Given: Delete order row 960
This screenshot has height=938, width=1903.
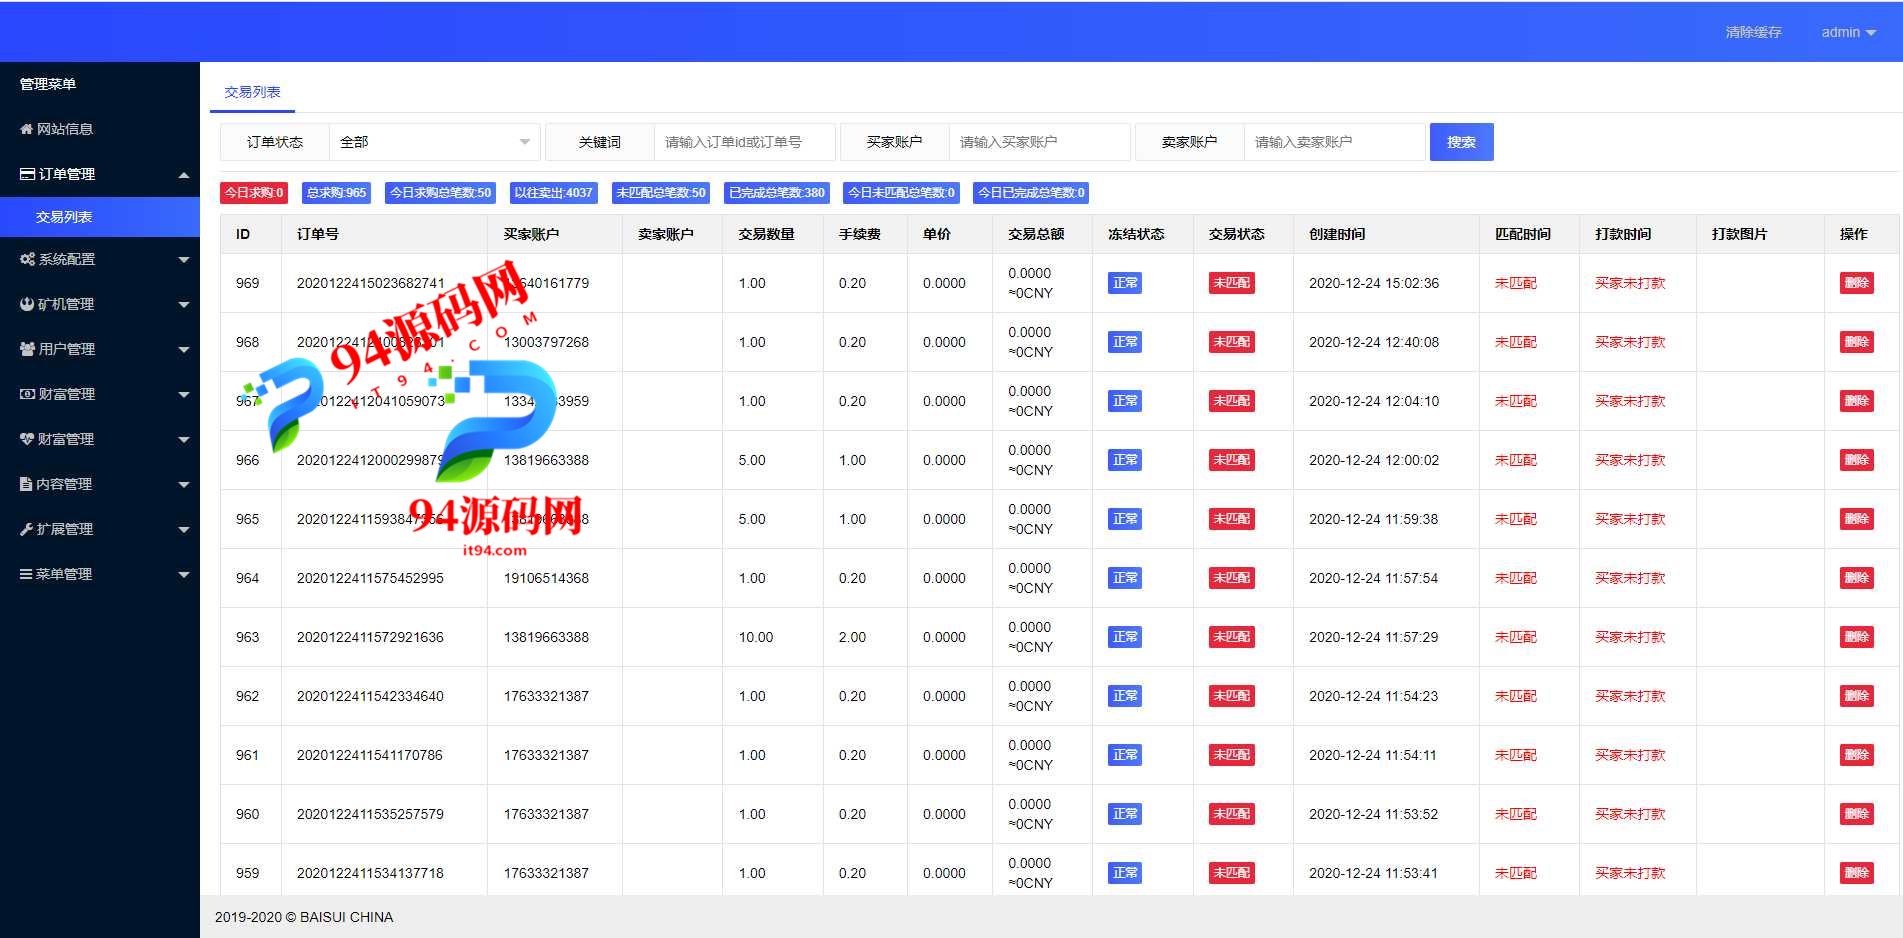Looking at the screenshot, I should 1856,814.
